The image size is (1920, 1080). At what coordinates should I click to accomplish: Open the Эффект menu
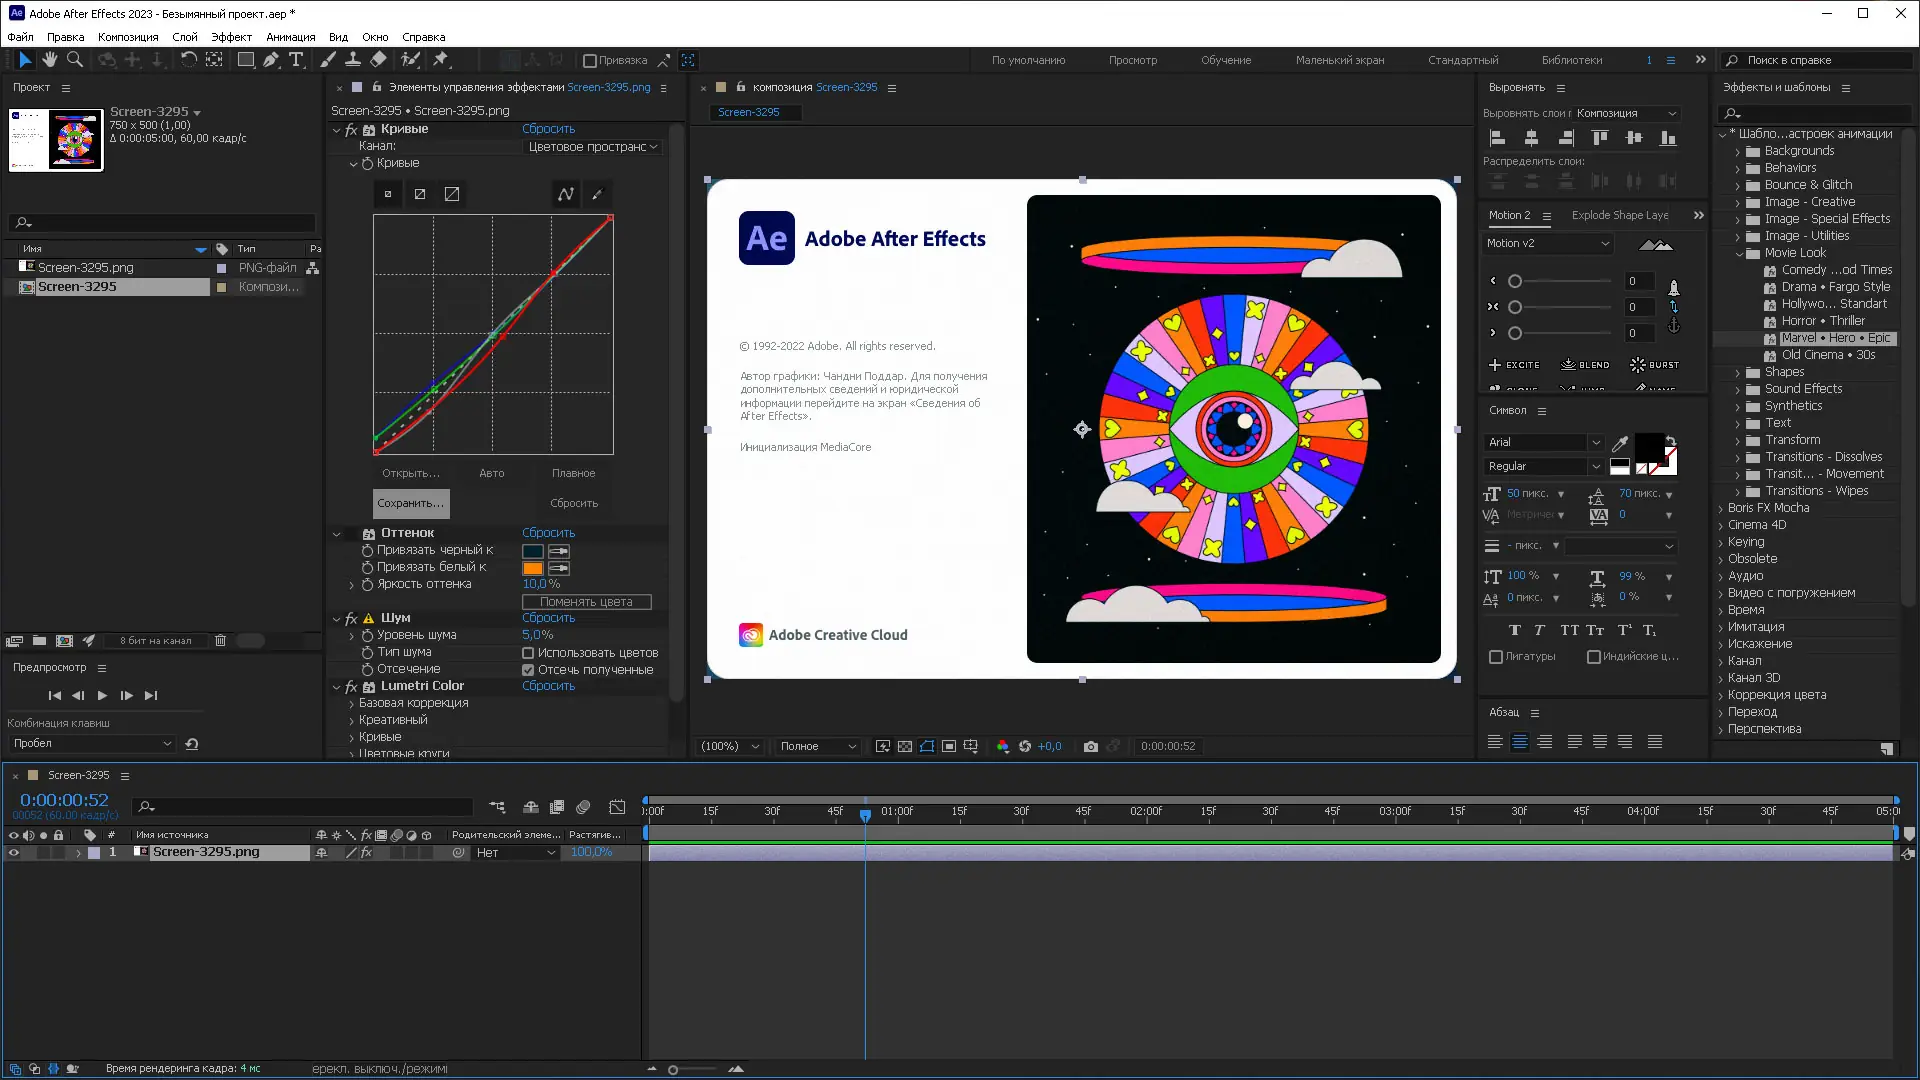pyautogui.click(x=231, y=37)
